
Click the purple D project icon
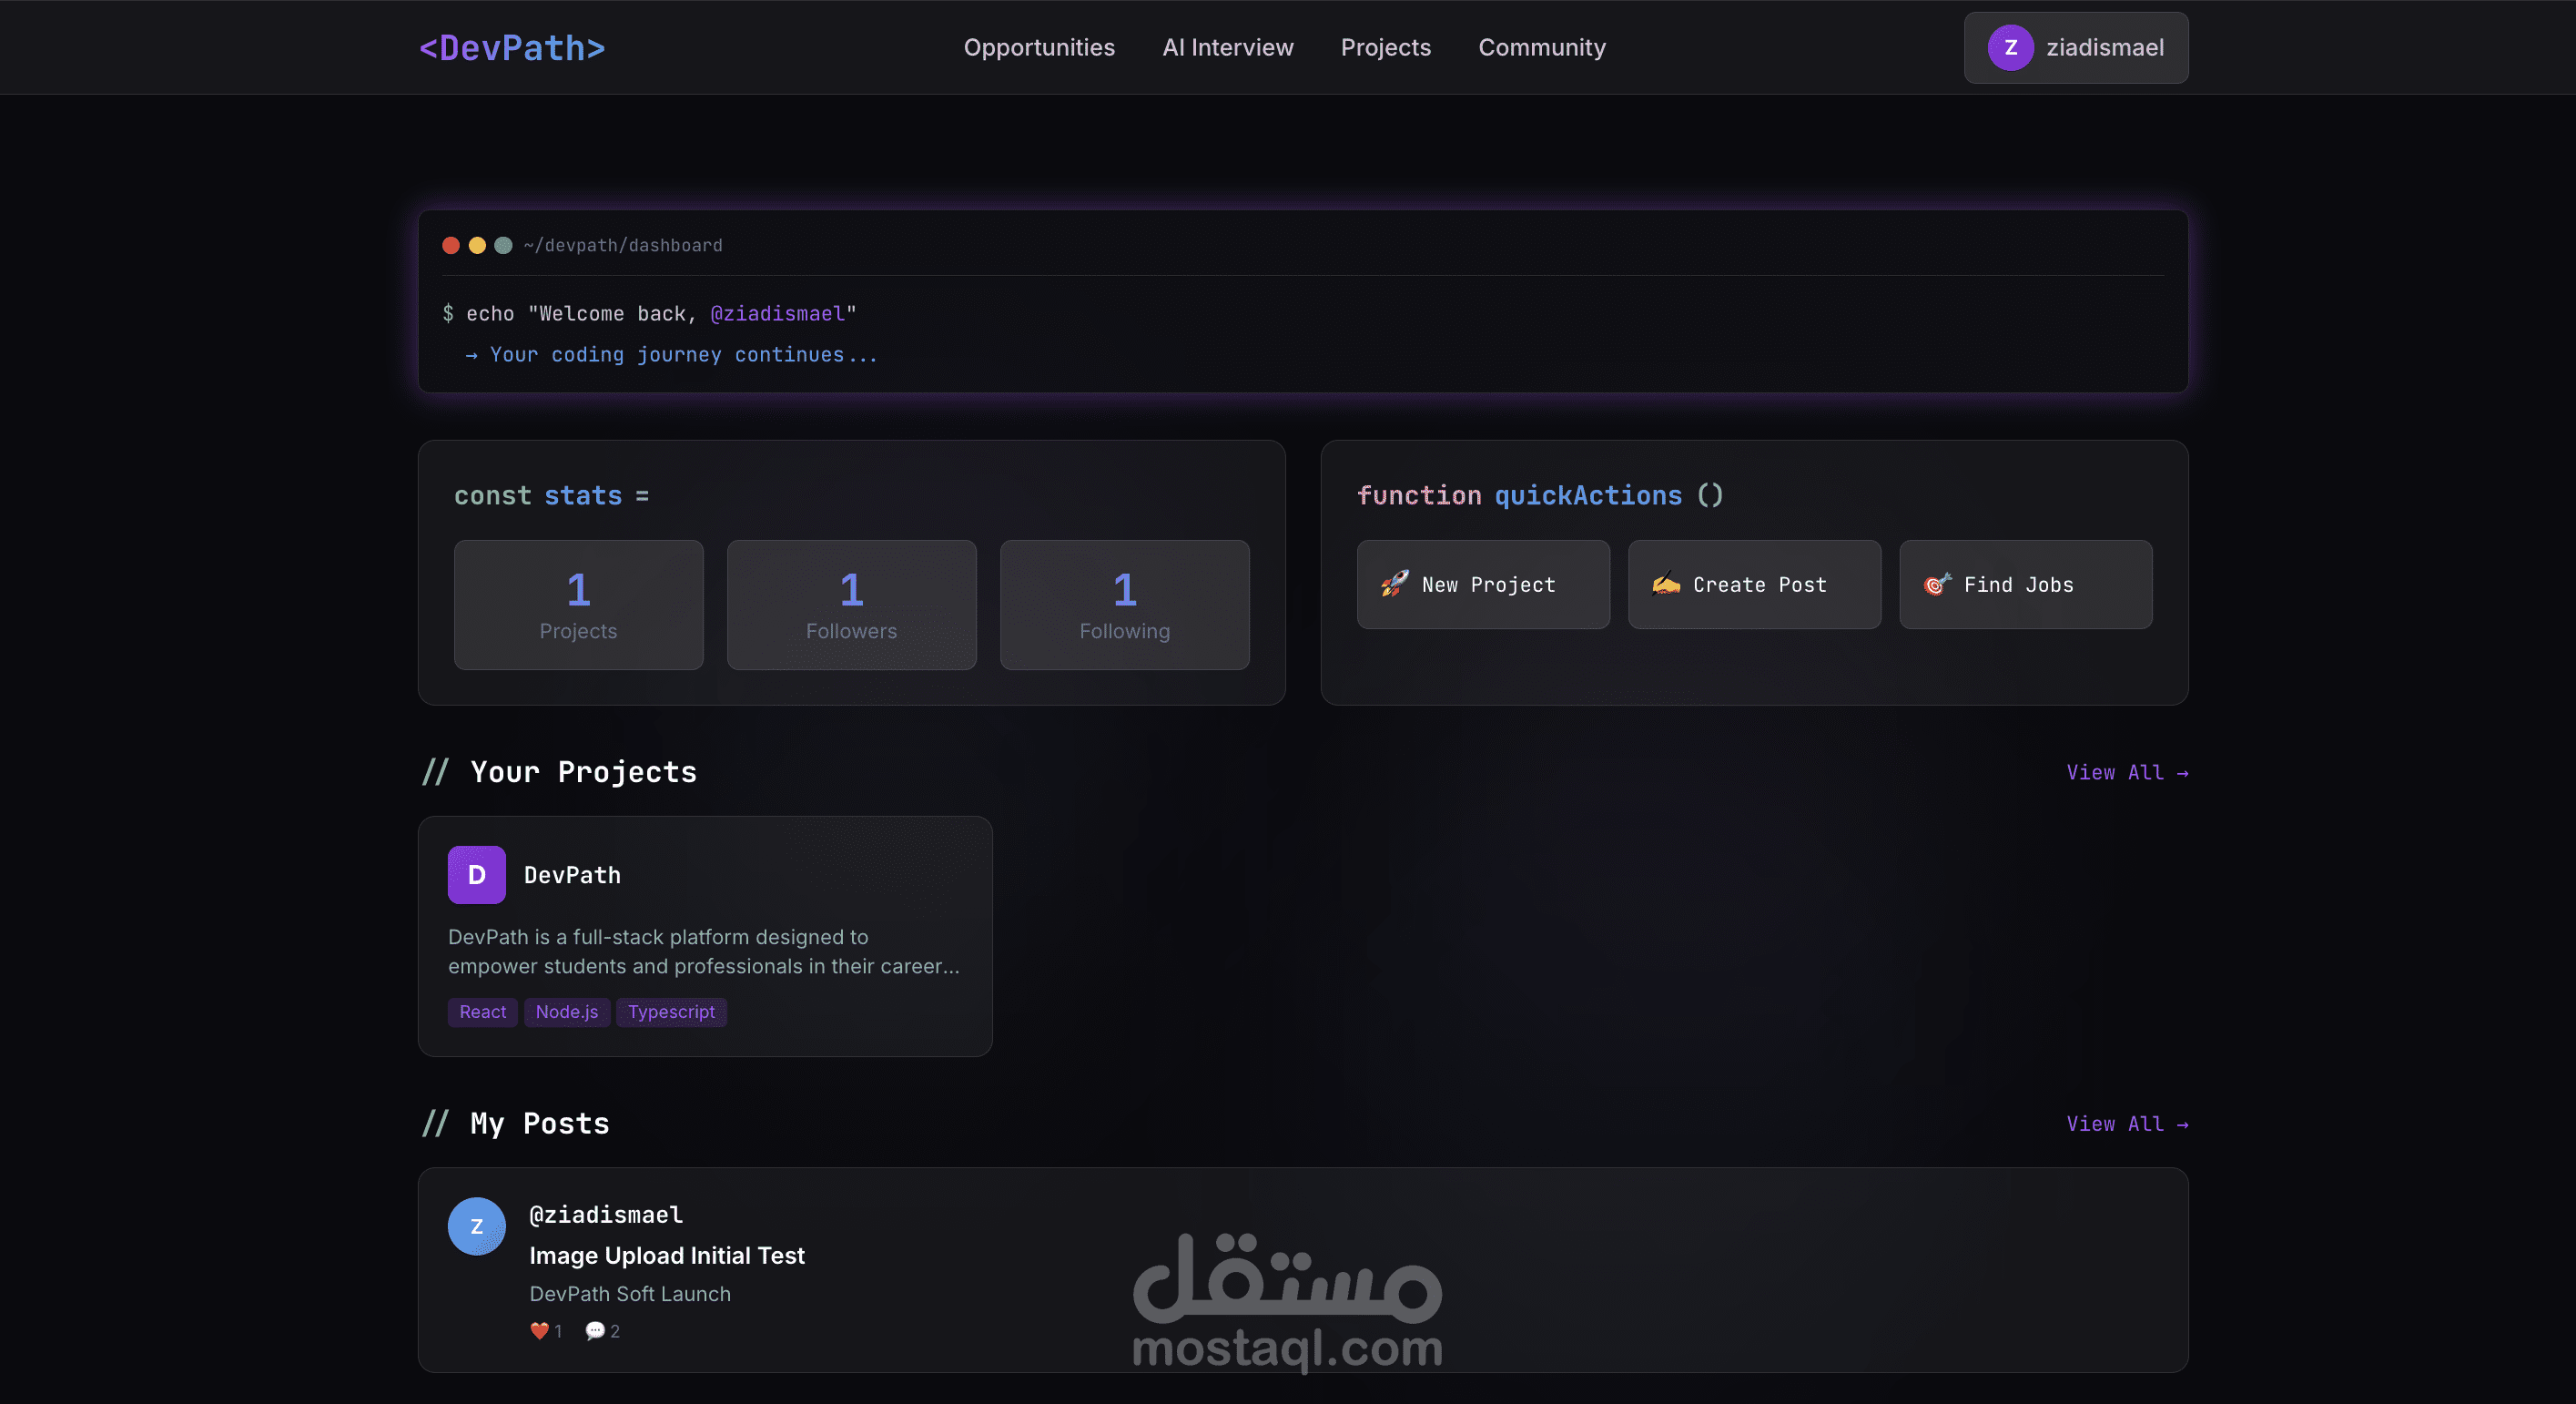(x=476, y=875)
